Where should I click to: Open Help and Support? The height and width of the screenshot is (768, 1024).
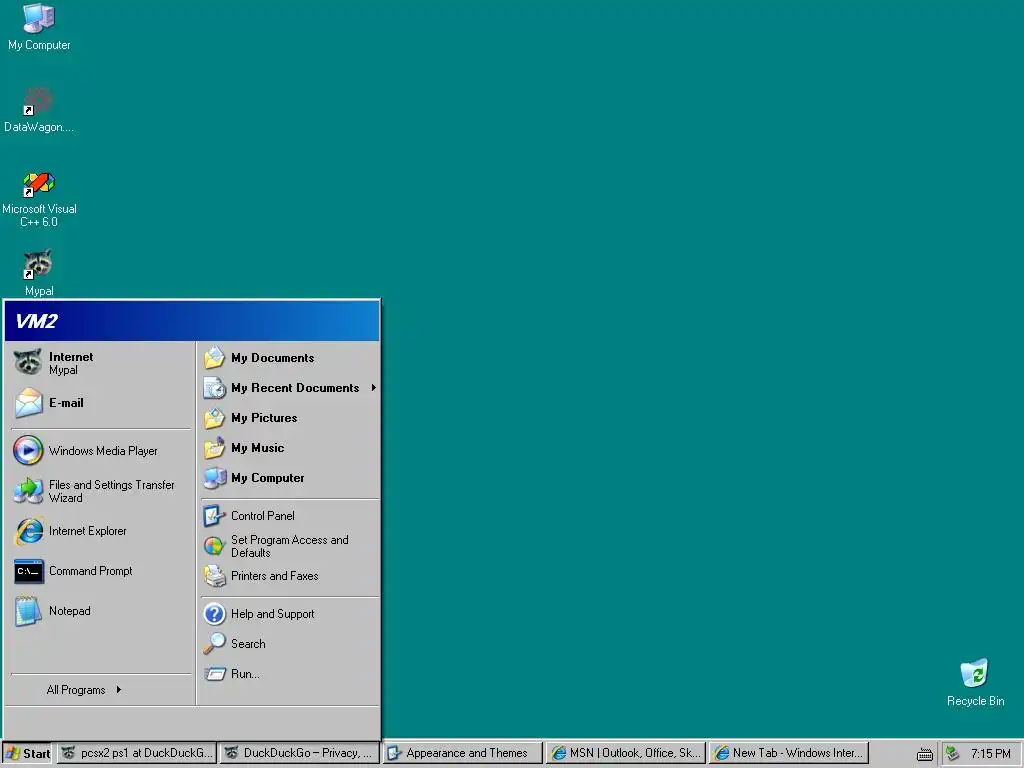point(289,614)
